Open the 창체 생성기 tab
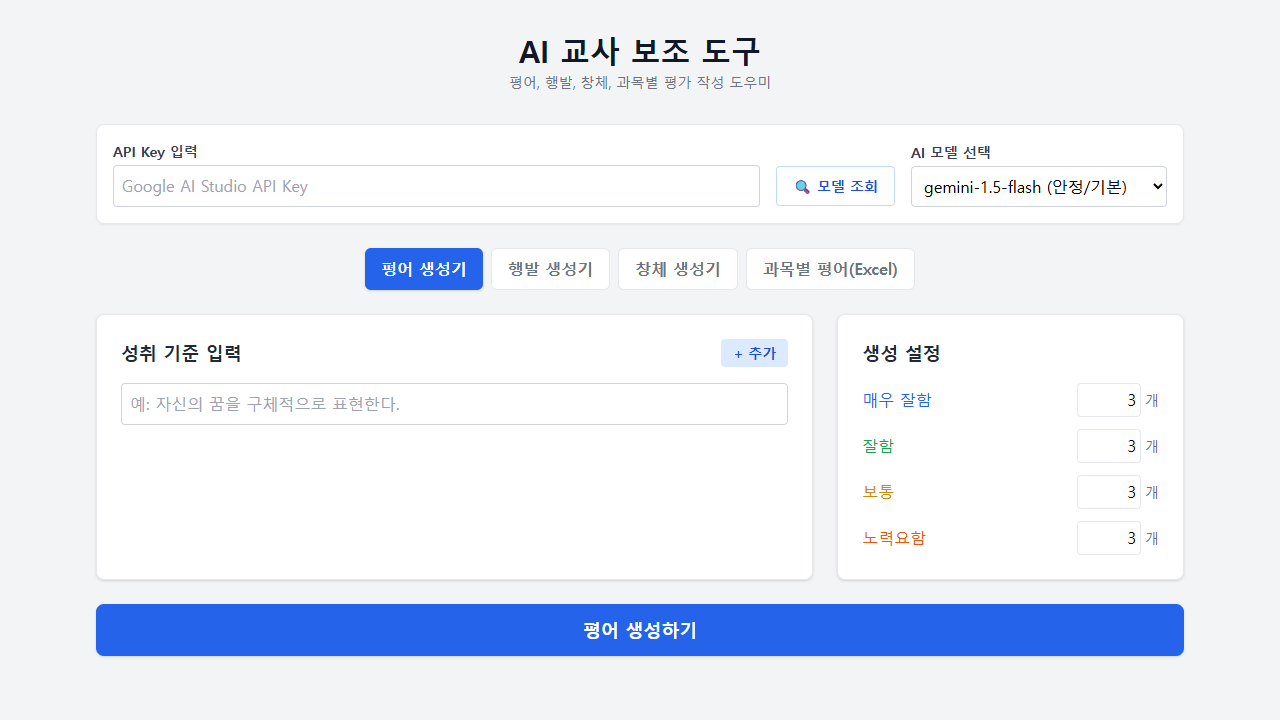 (x=677, y=269)
